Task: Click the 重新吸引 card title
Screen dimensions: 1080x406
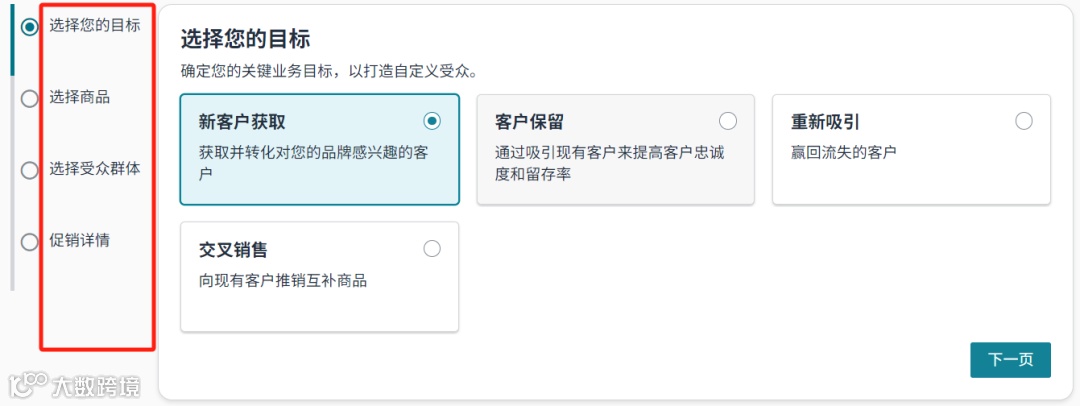Action: click(x=826, y=122)
